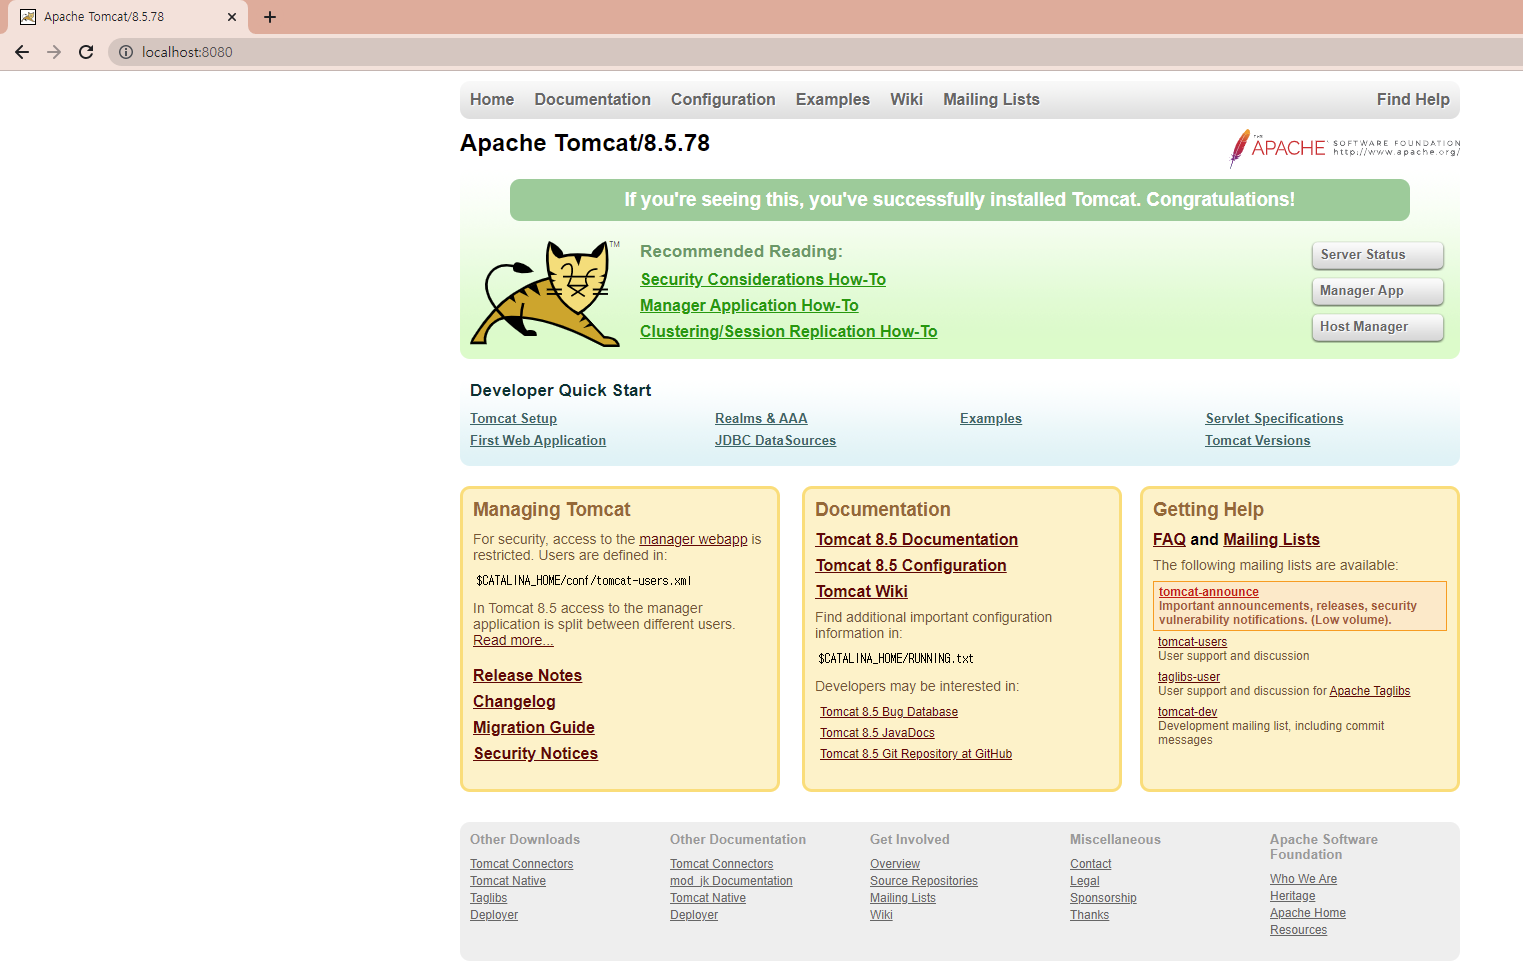Click the Tomcat cat logo image
The width and height of the screenshot is (1523, 975).
(x=545, y=293)
